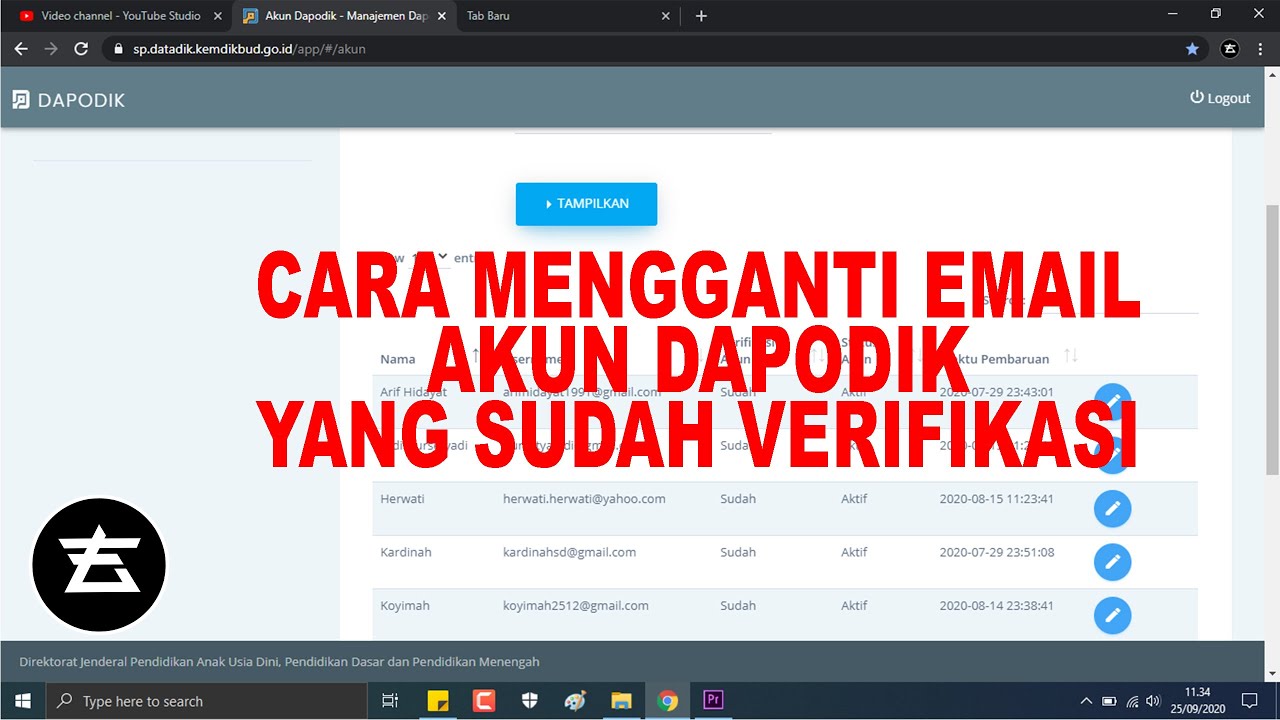1280x720 pixels.
Task: Open the Camtasia app on the taskbar
Action: pos(483,701)
